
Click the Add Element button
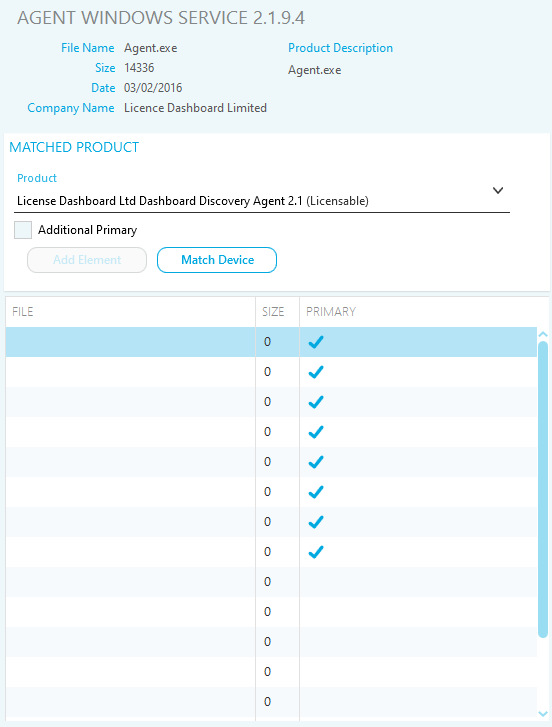[87, 260]
